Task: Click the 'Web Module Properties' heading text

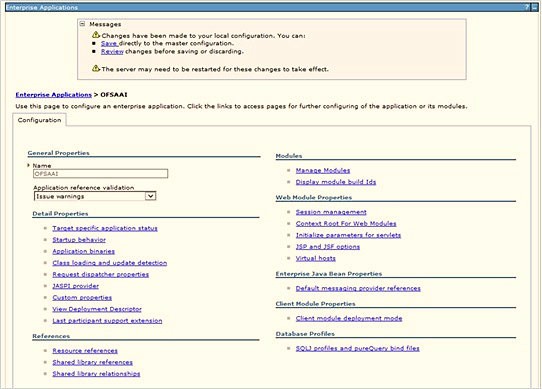Action: [x=314, y=197]
